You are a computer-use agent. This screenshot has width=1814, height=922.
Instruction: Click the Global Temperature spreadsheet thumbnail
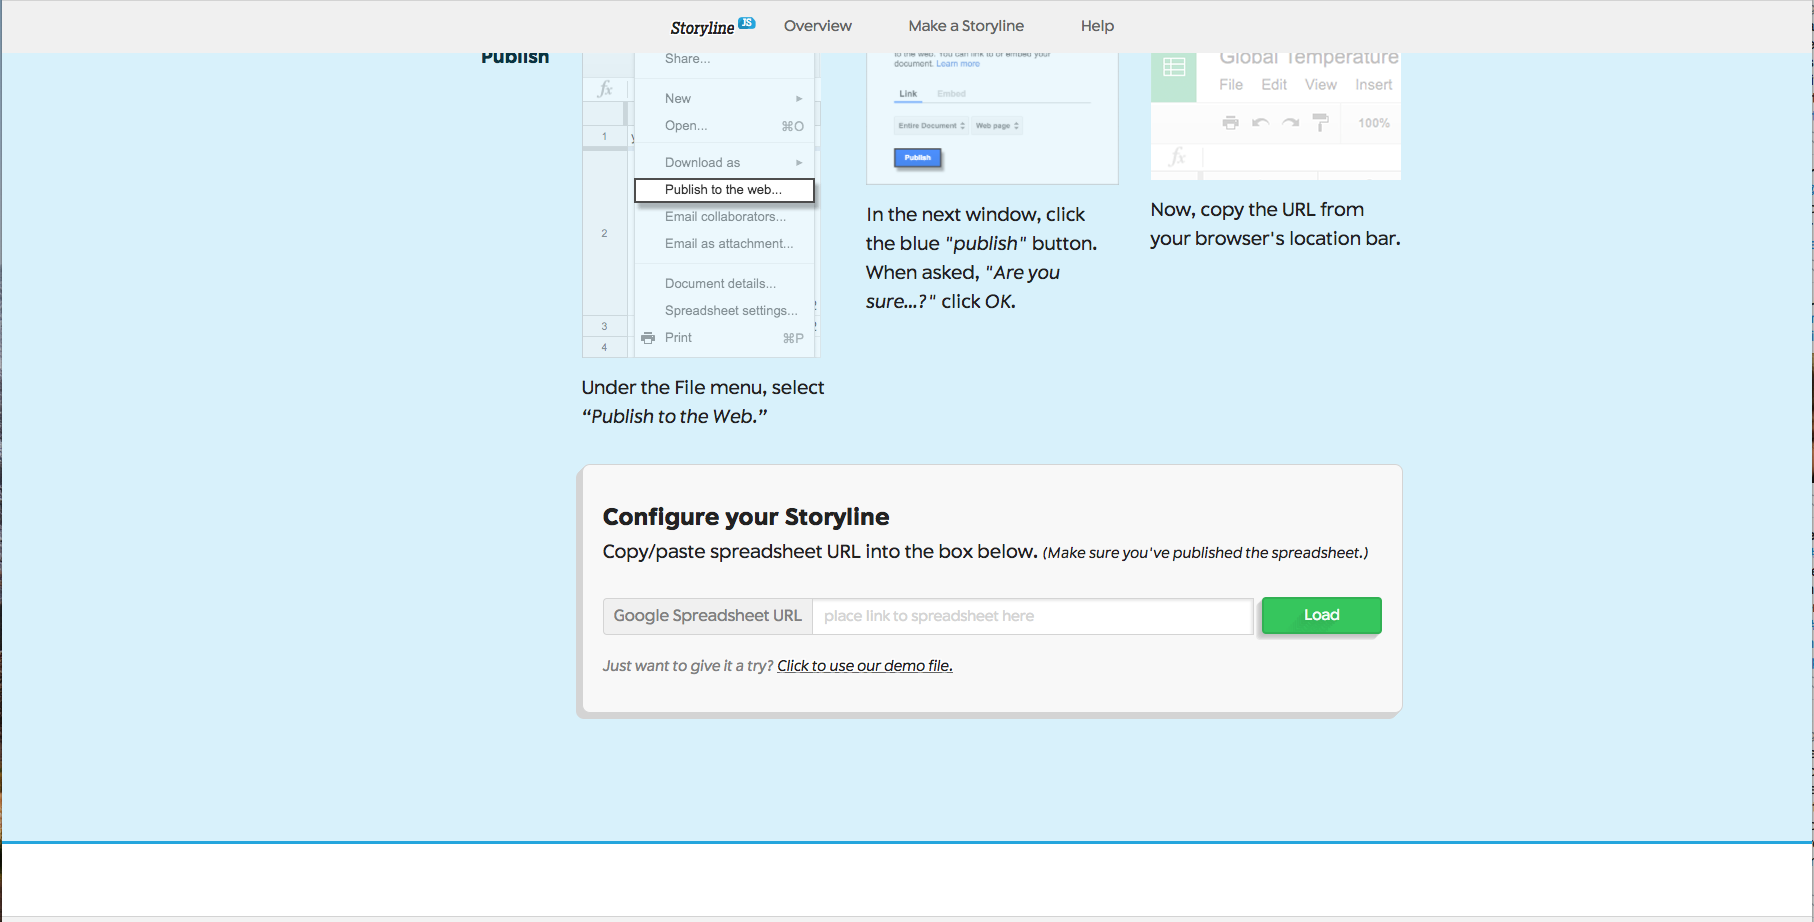[x=1275, y=116]
